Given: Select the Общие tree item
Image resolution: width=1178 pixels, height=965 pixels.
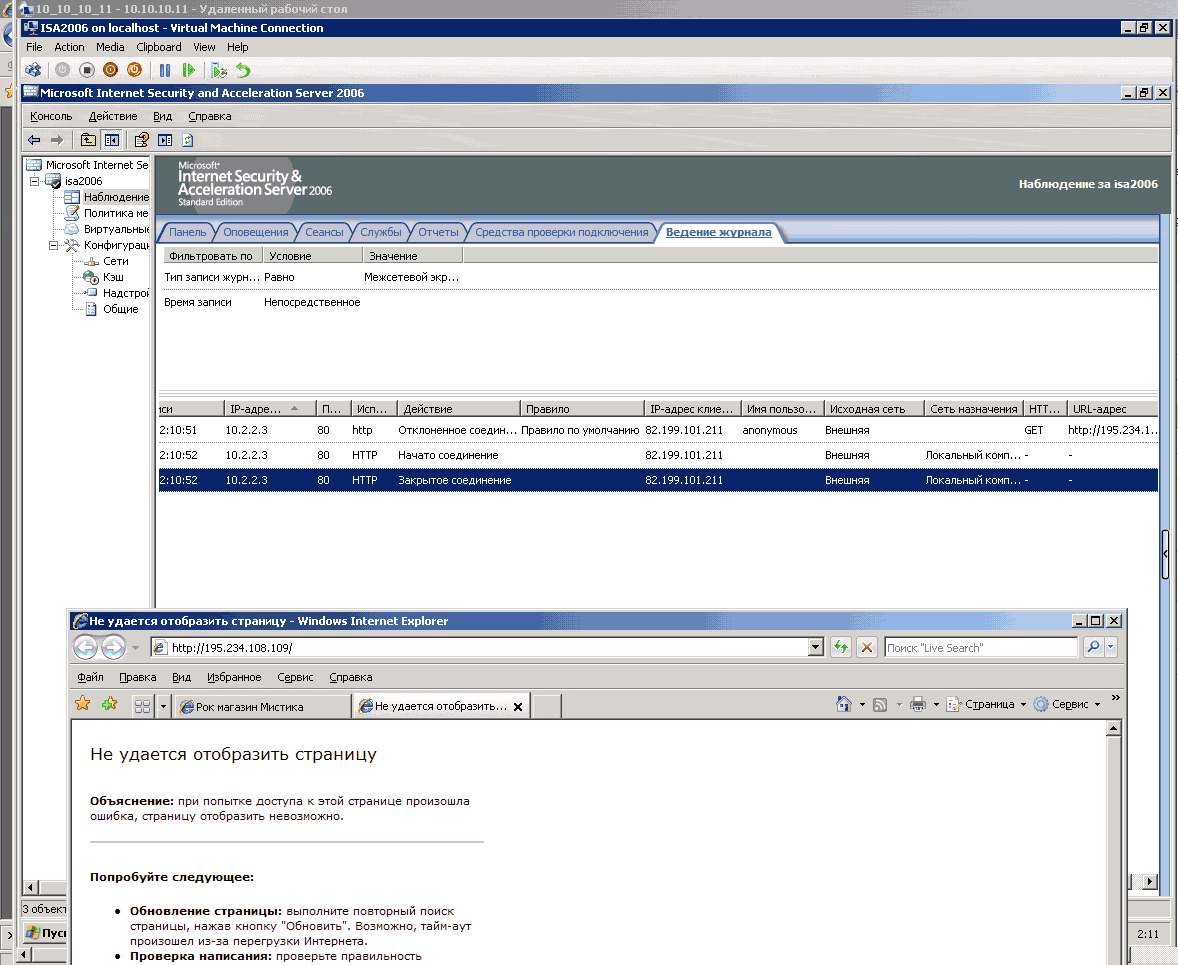Looking at the screenshot, I should coord(120,309).
